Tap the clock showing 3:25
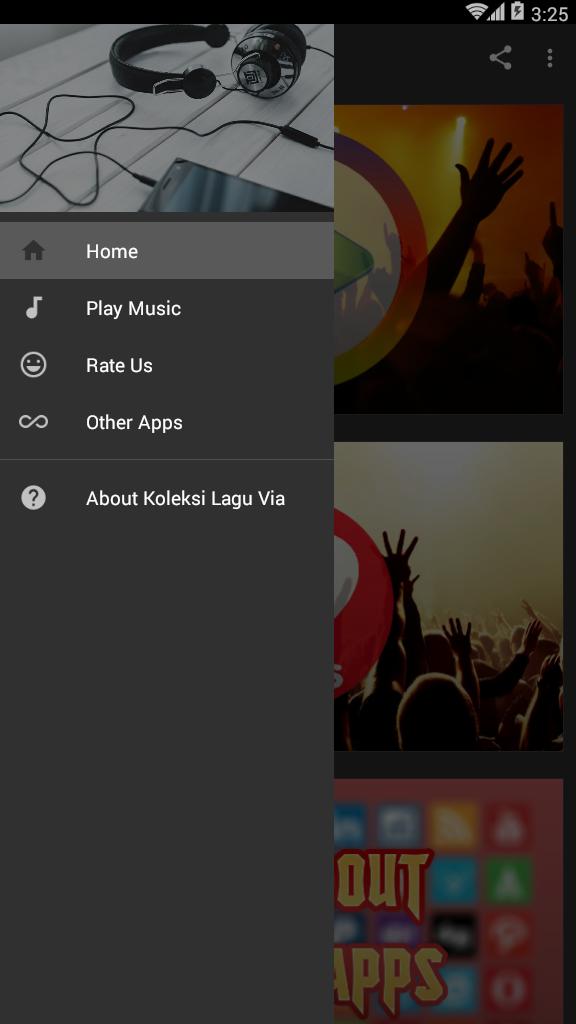The width and height of the screenshot is (576, 1024). coord(549,13)
